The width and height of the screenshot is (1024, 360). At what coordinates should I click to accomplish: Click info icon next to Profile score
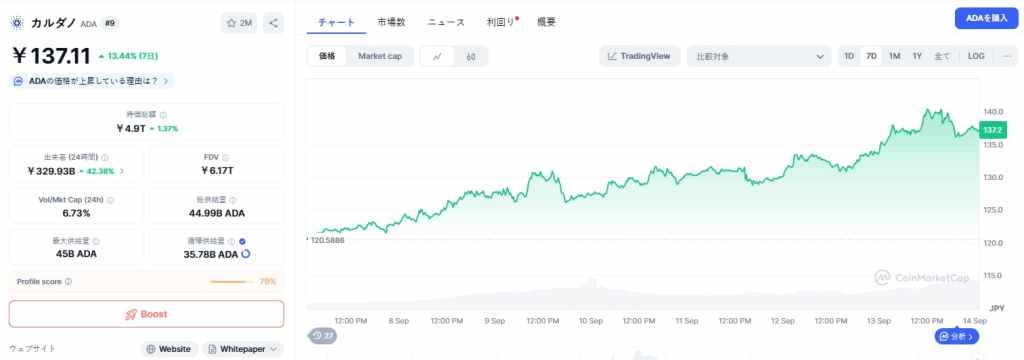point(69,282)
